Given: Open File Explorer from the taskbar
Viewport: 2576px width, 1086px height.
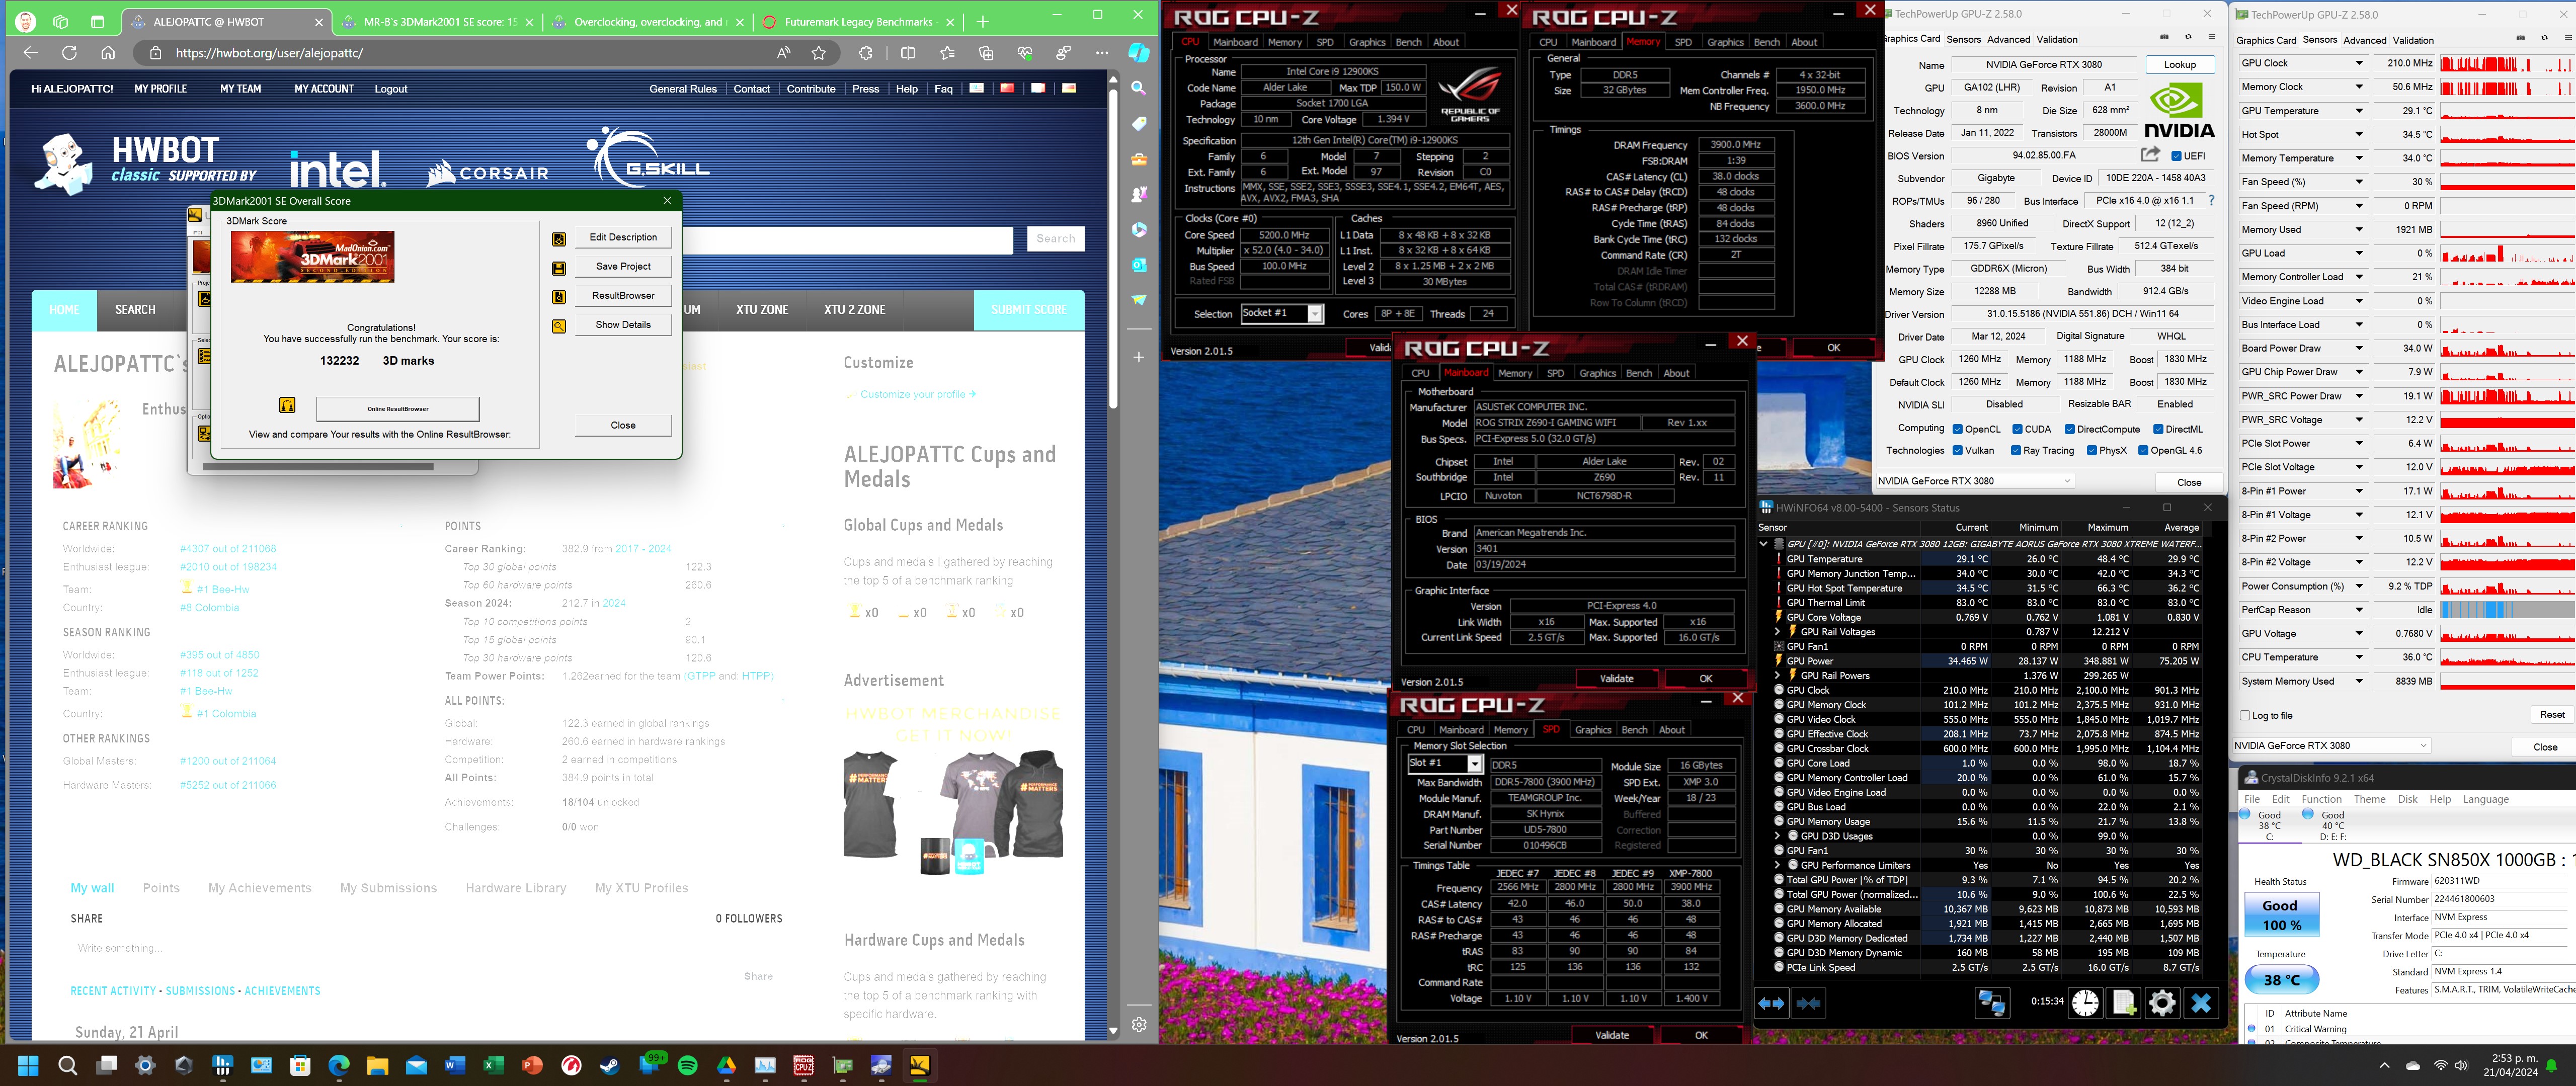Looking at the screenshot, I should [377, 1065].
